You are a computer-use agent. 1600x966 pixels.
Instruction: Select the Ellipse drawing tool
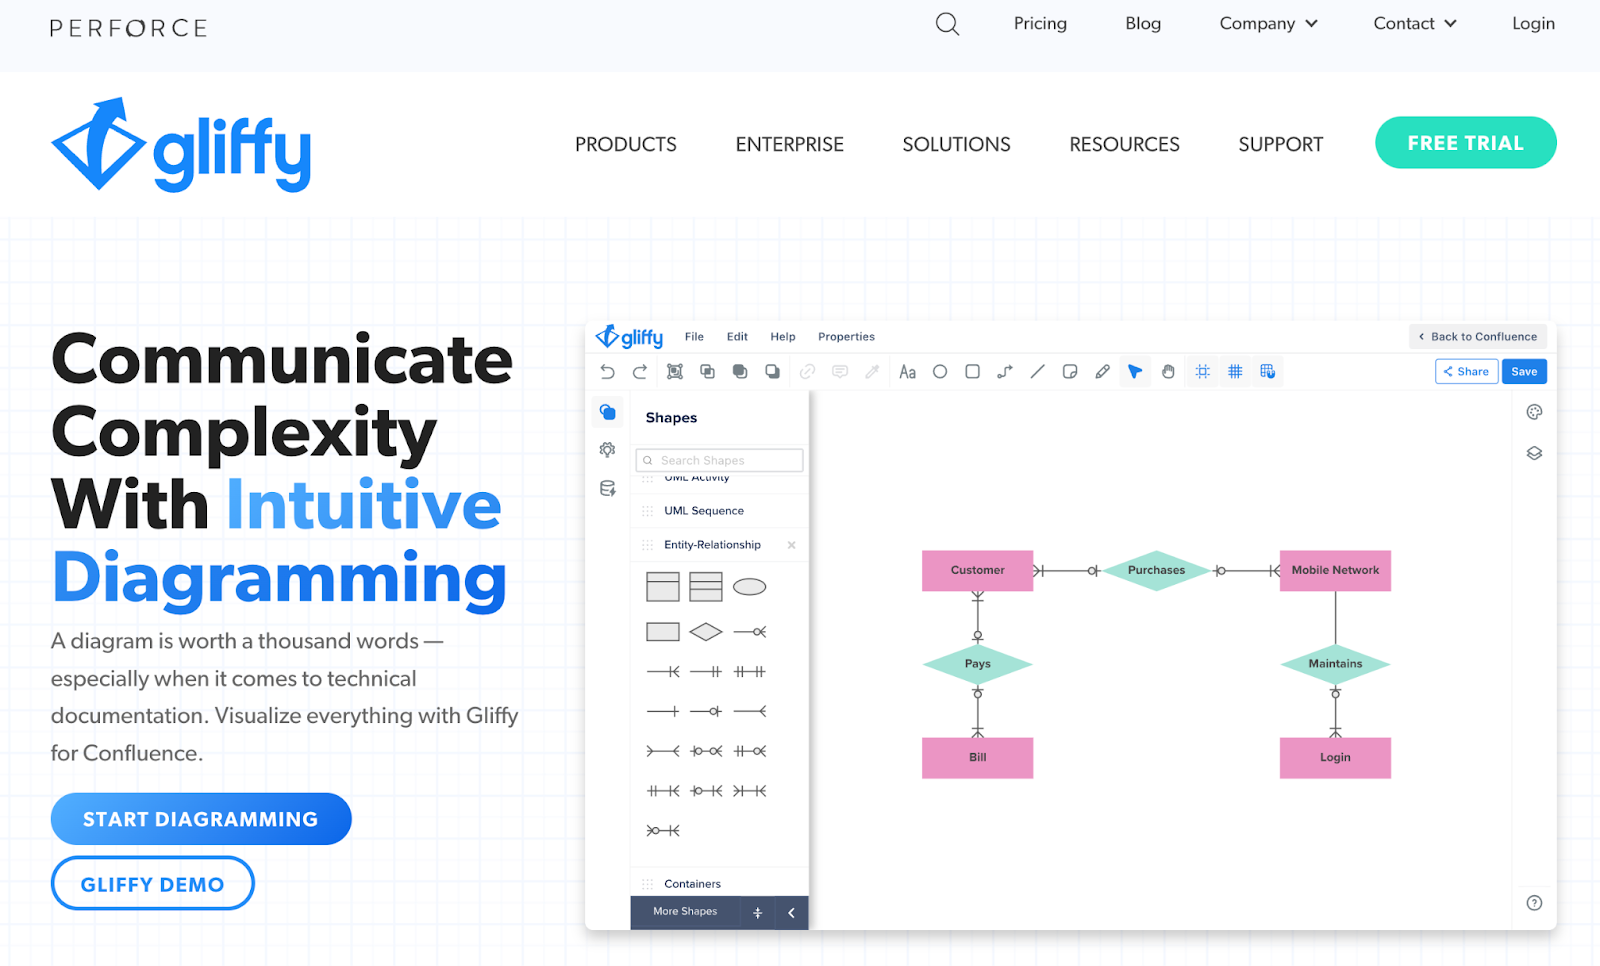pyautogui.click(x=940, y=372)
